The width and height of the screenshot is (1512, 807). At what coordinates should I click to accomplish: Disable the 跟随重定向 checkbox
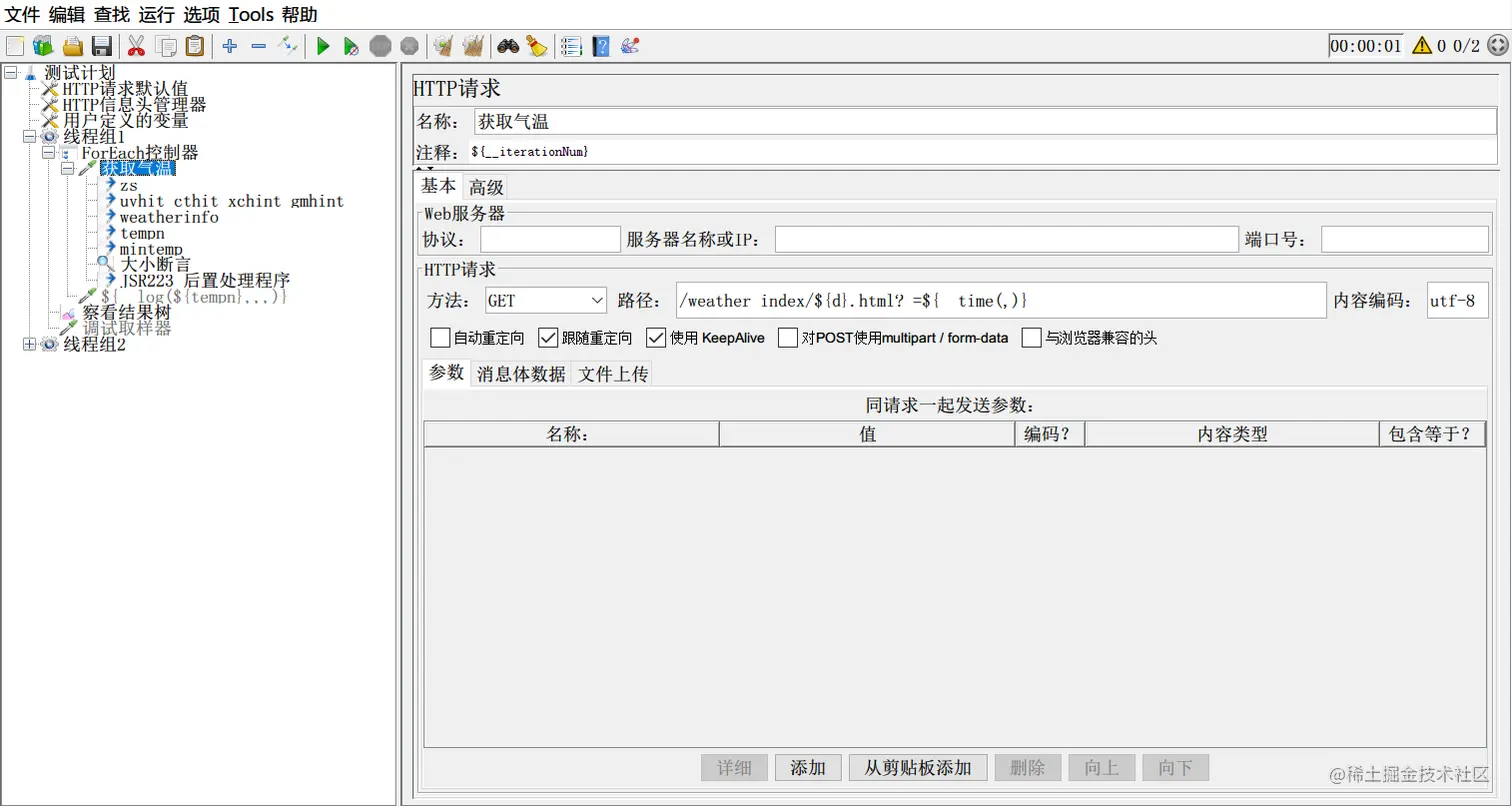(548, 337)
